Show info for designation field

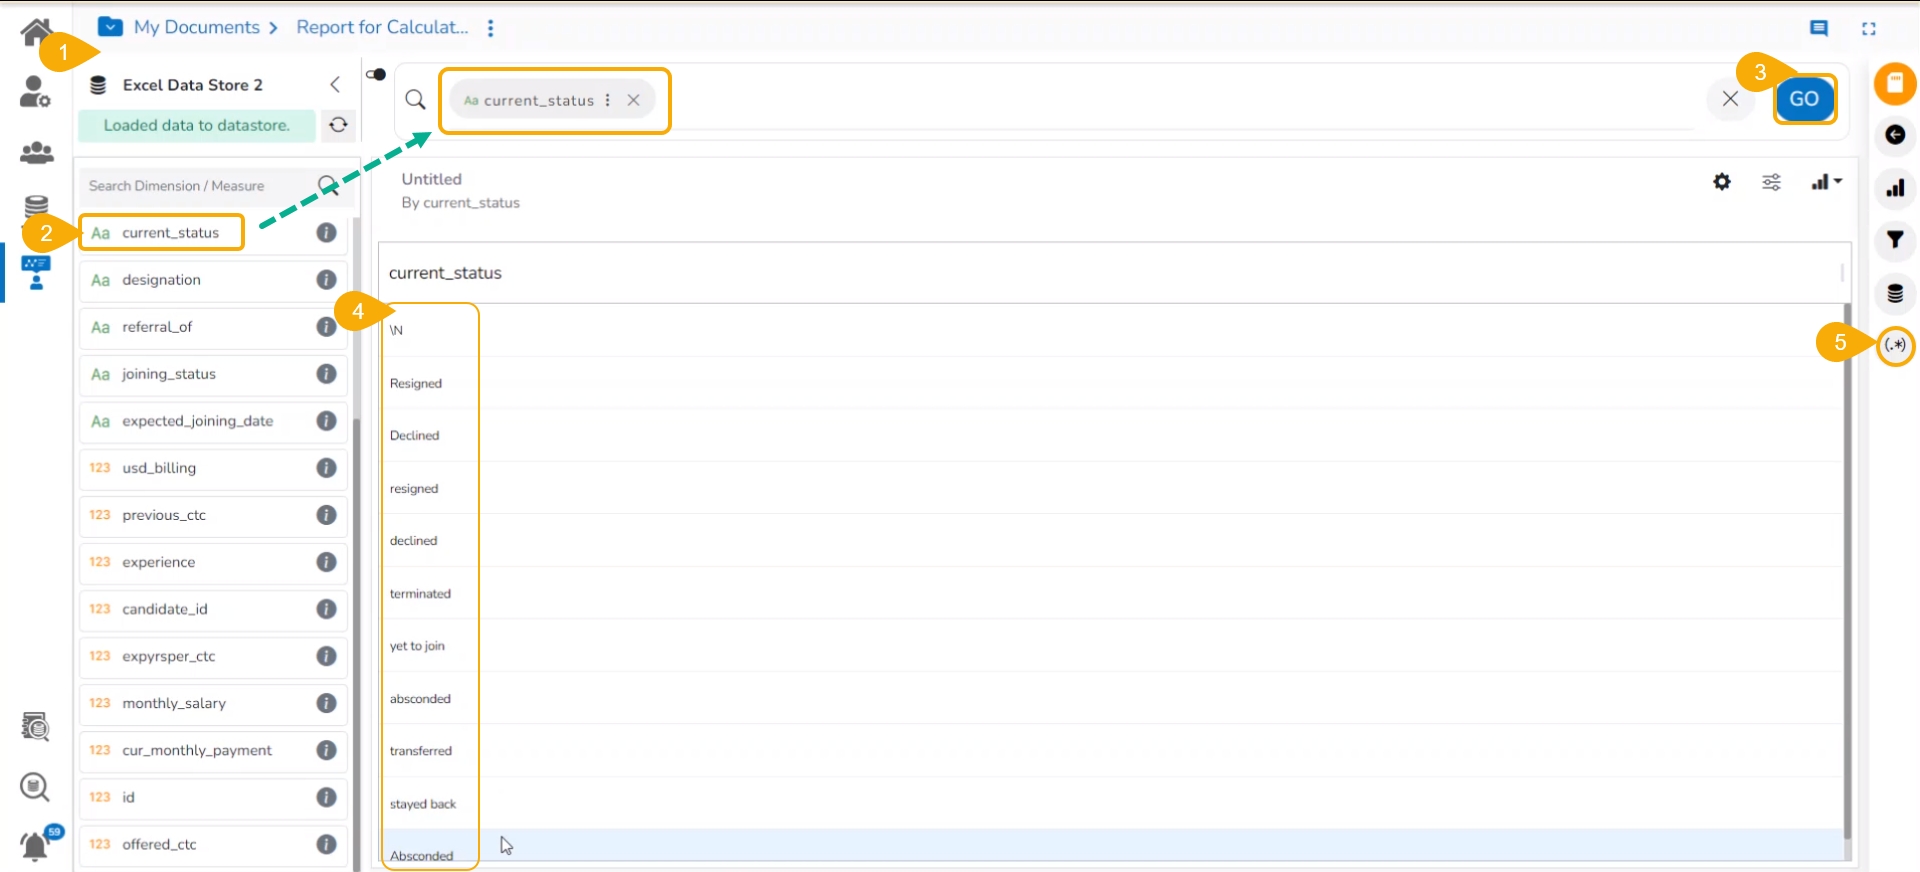pyautogui.click(x=326, y=280)
